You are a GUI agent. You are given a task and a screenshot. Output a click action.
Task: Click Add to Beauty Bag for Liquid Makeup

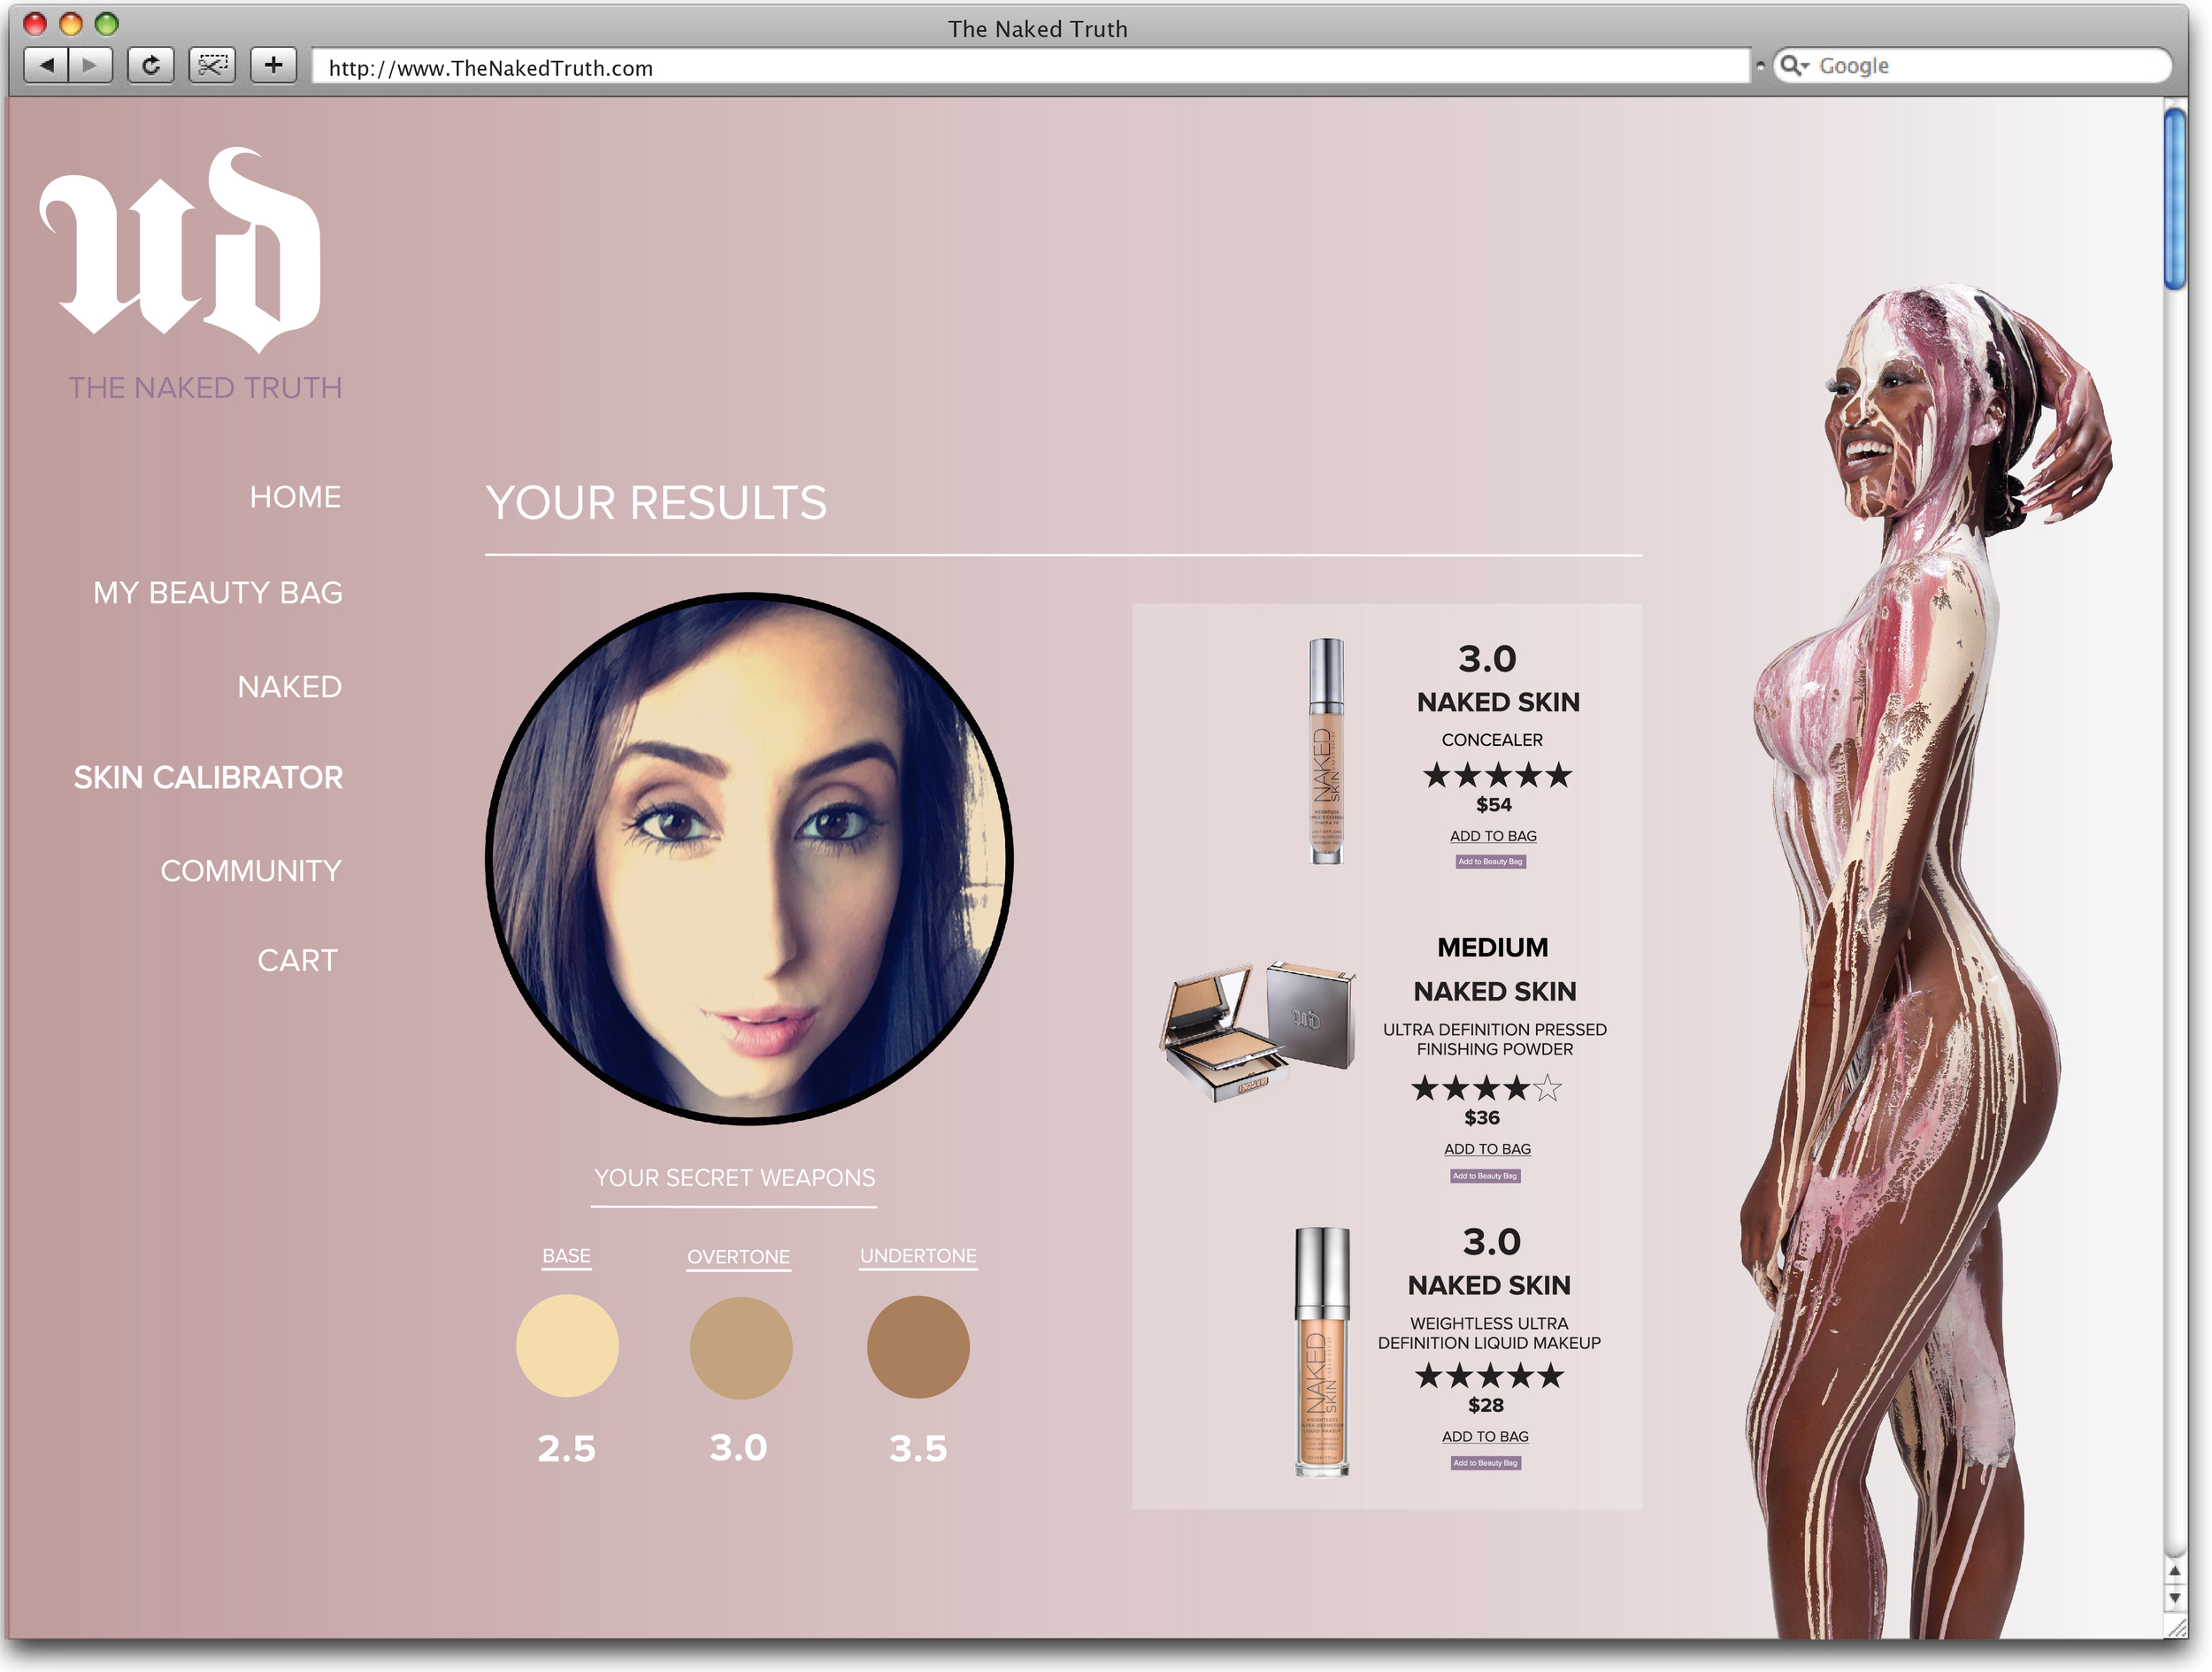(x=1486, y=1463)
